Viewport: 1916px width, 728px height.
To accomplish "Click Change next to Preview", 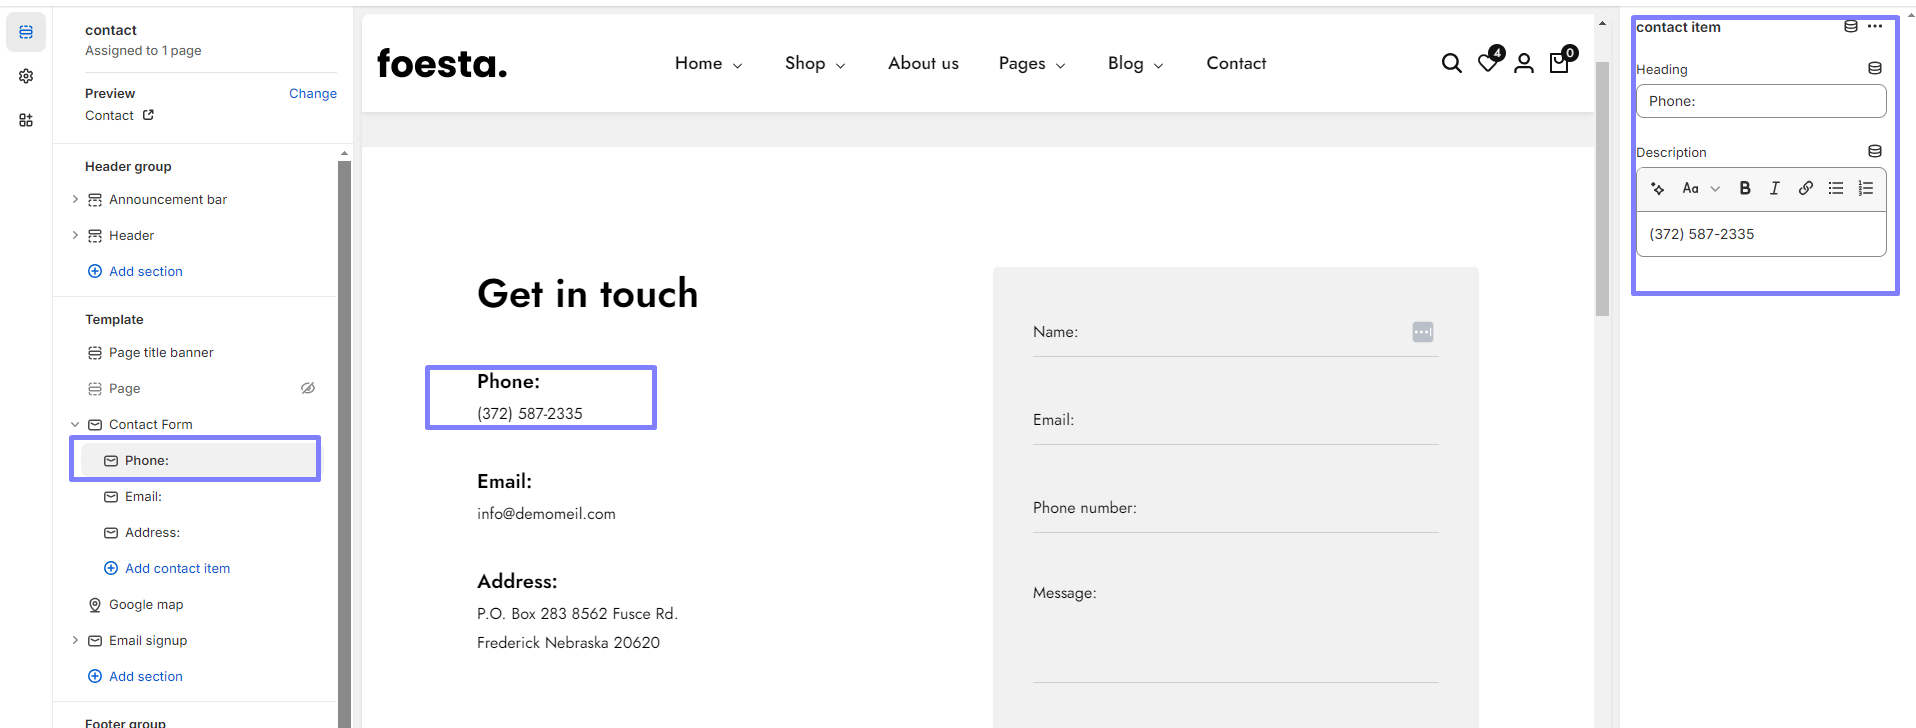I will [312, 93].
